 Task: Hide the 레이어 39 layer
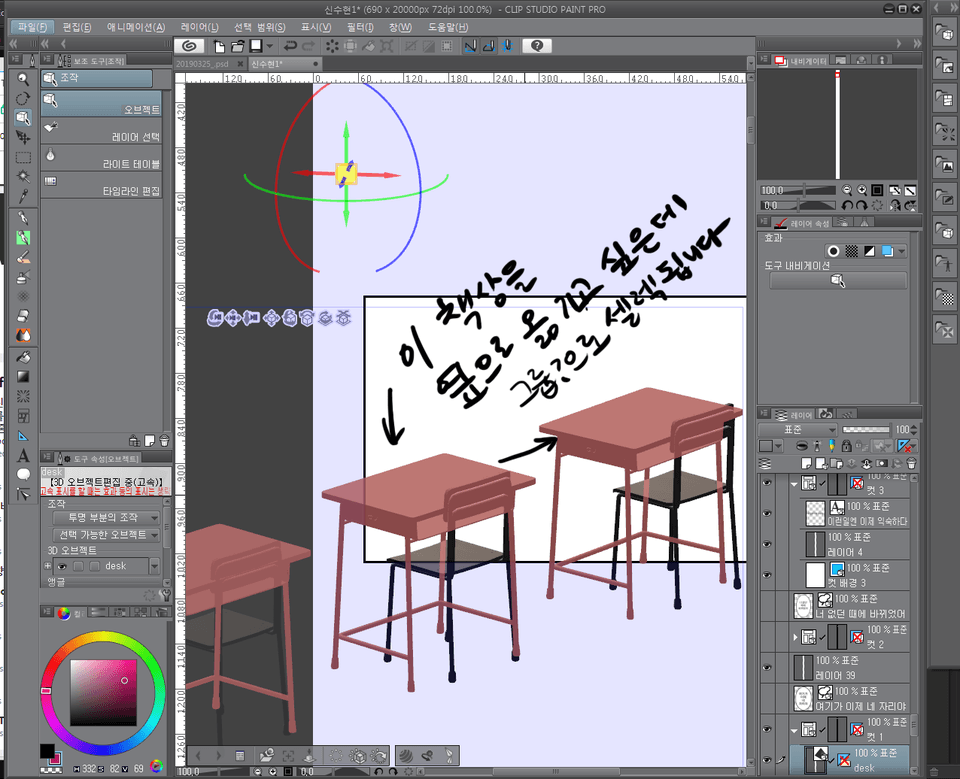point(766,667)
